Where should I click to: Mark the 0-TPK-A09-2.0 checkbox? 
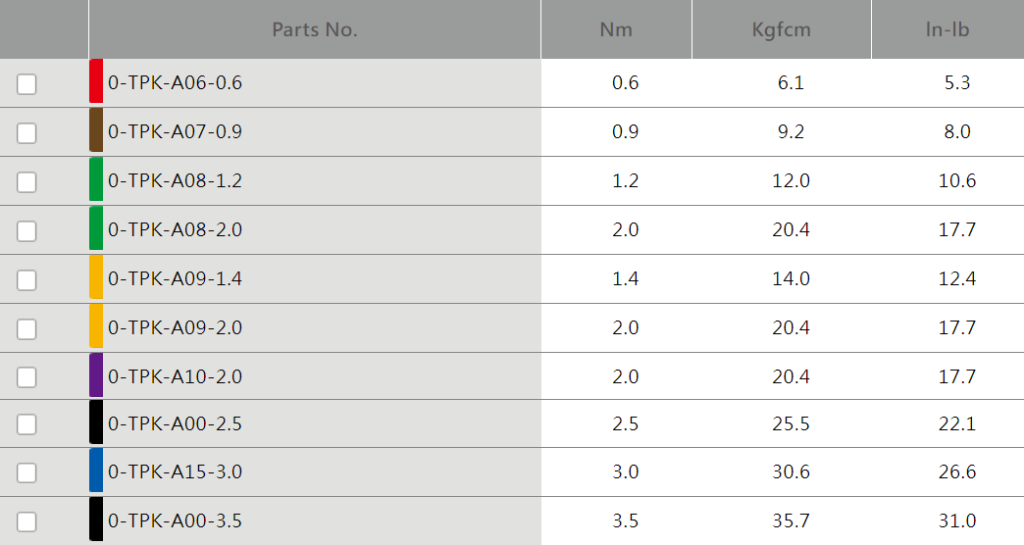pos(27,328)
